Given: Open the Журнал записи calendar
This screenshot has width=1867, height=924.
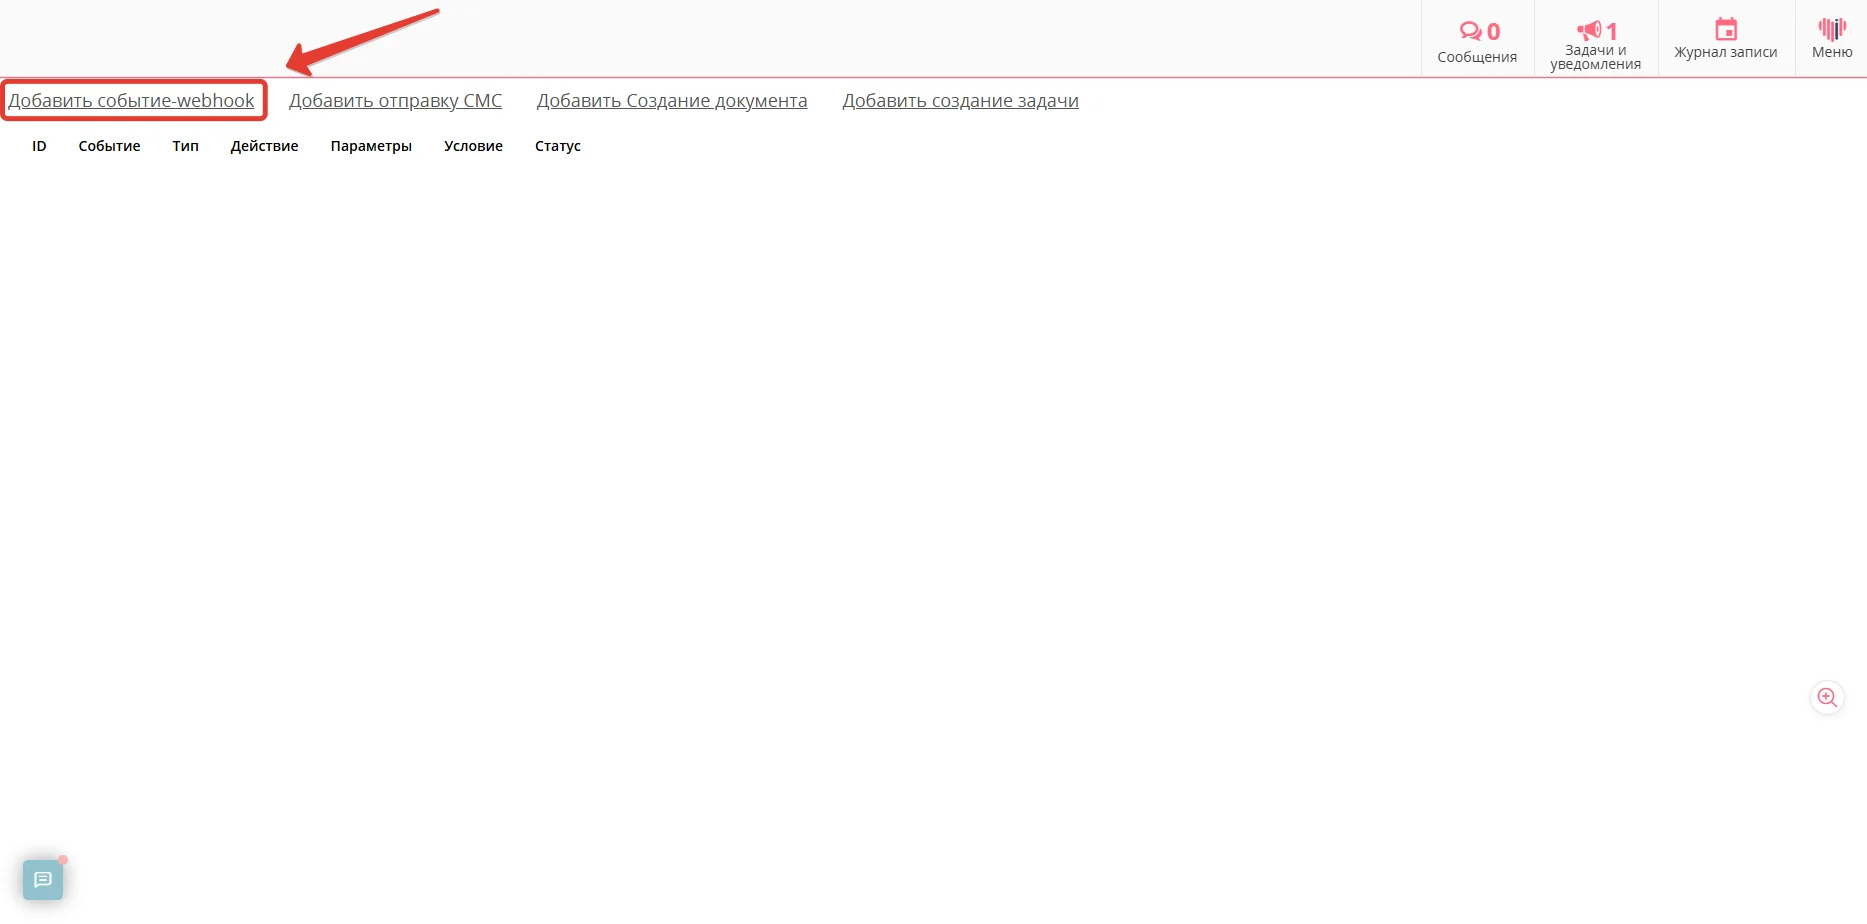Looking at the screenshot, I should pyautogui.click(x=1726, y=38).
